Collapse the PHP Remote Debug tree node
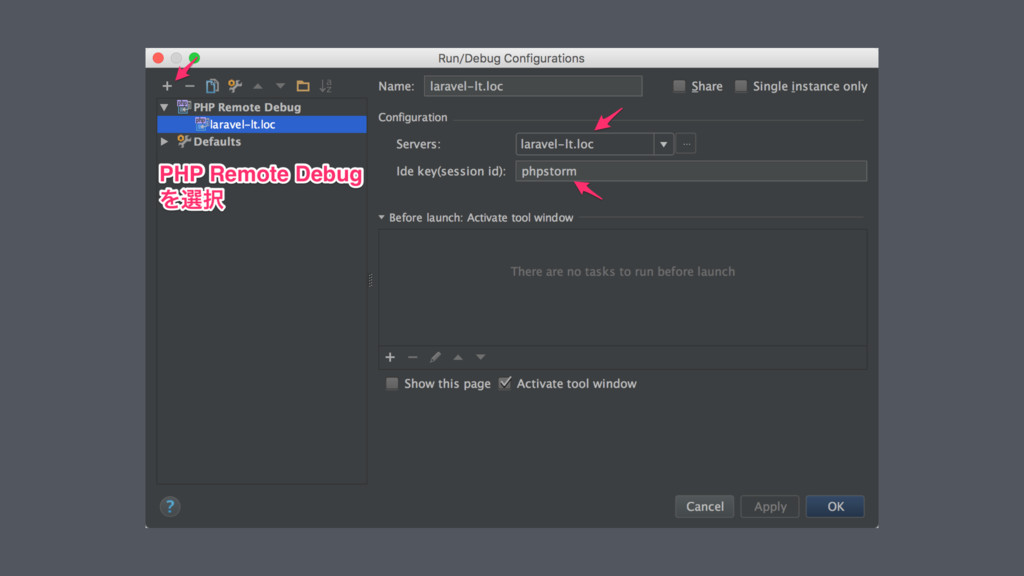The image size is (1024, 576). (x=164, y=107)
